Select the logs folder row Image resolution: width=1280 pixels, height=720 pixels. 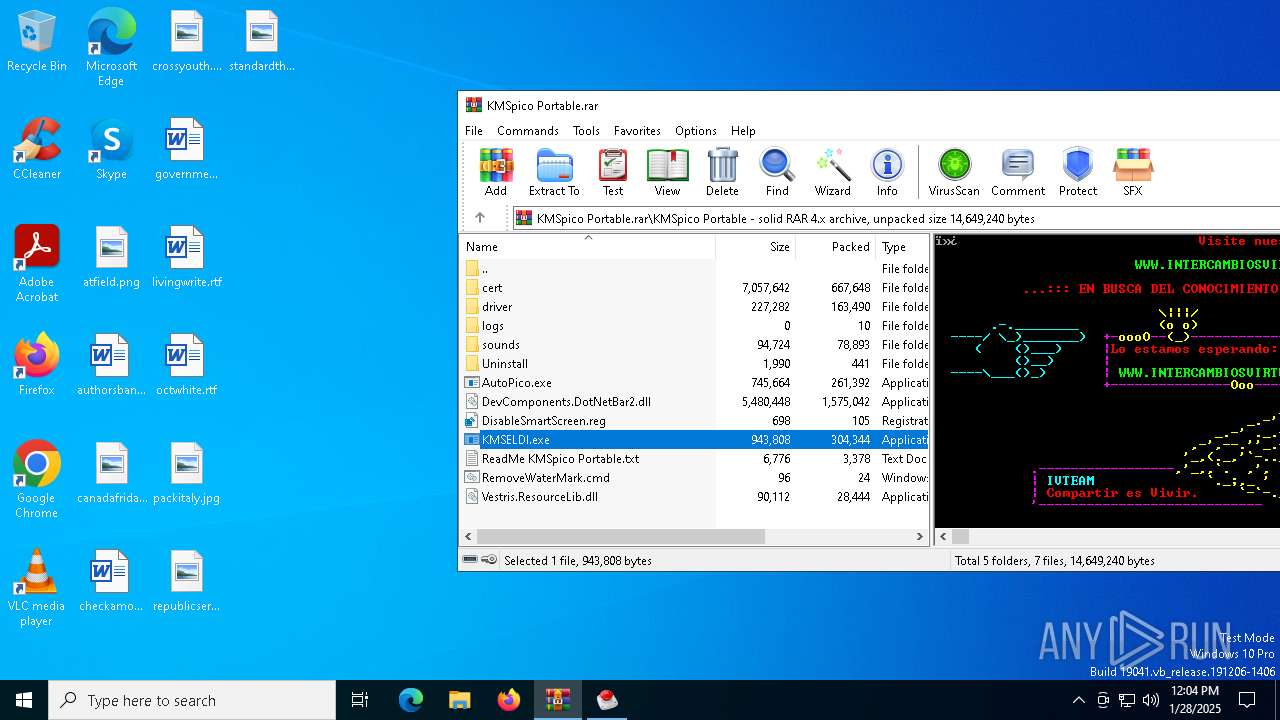pyautogui.click(x=694, y=326)
